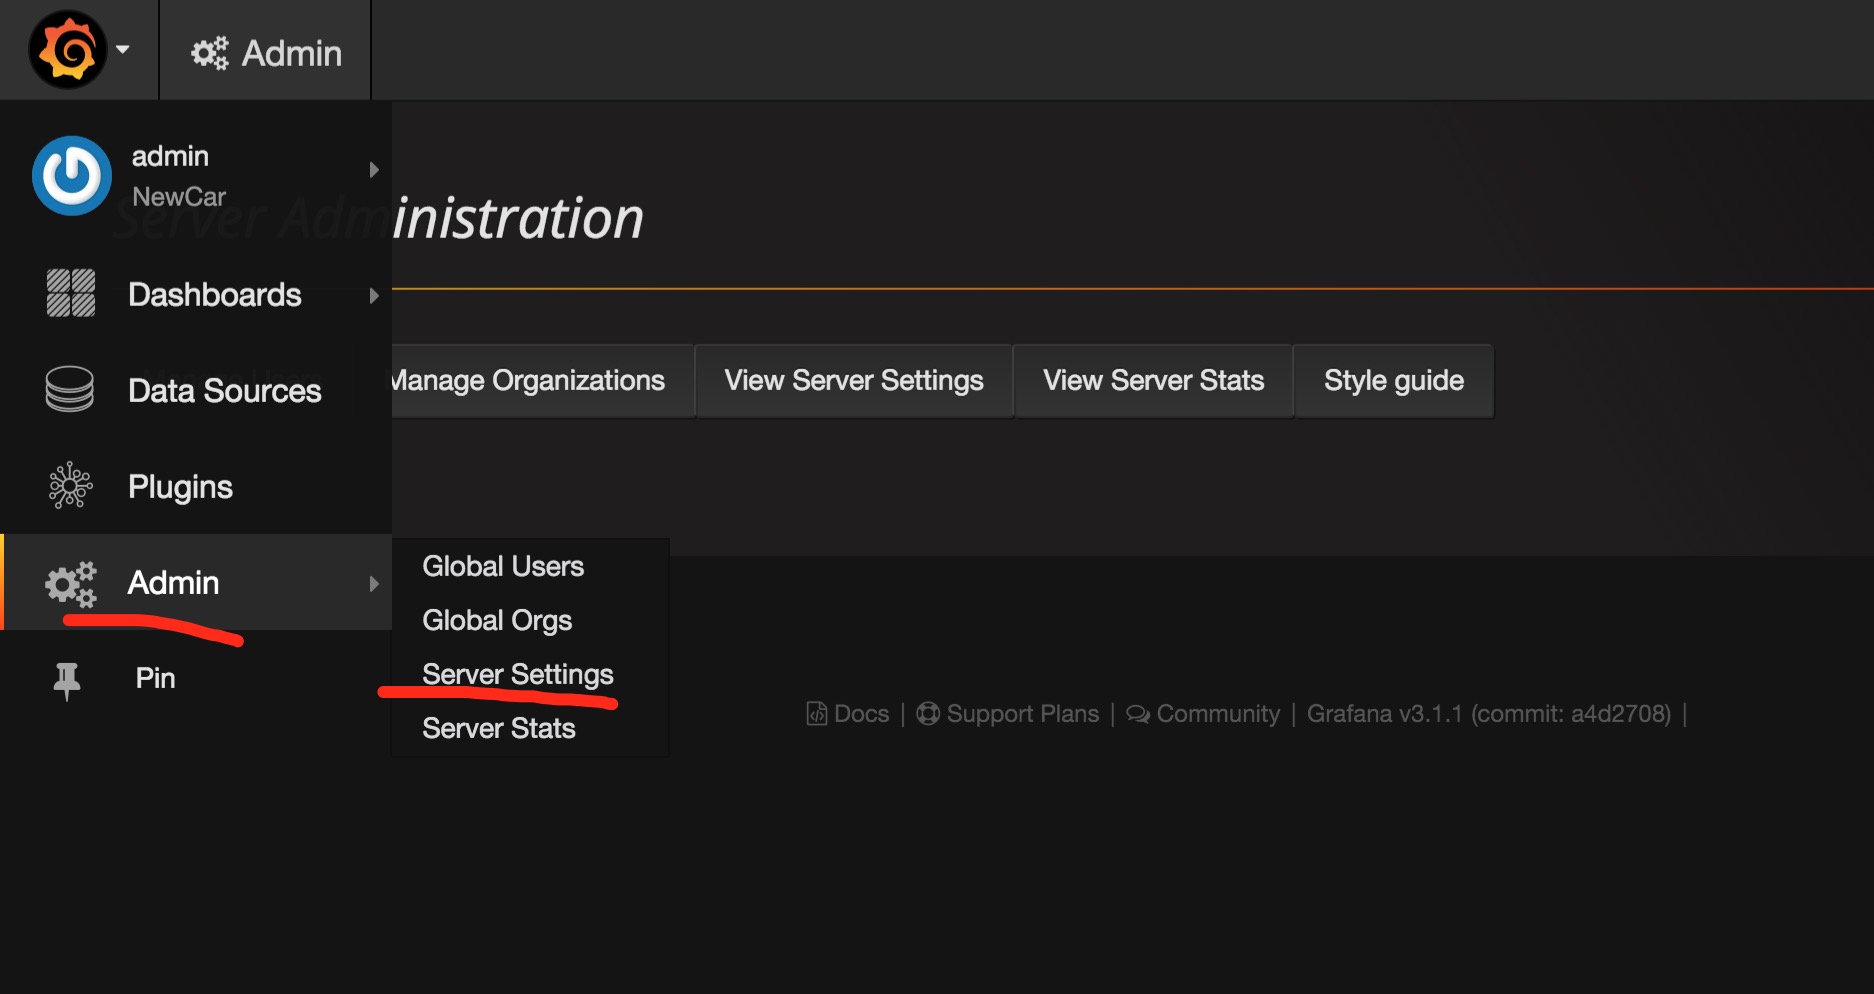Click the Pin pushpin icon
The width and height of the screenshot is (1874, 994).
pyautogui.click(x=67, y=680)
